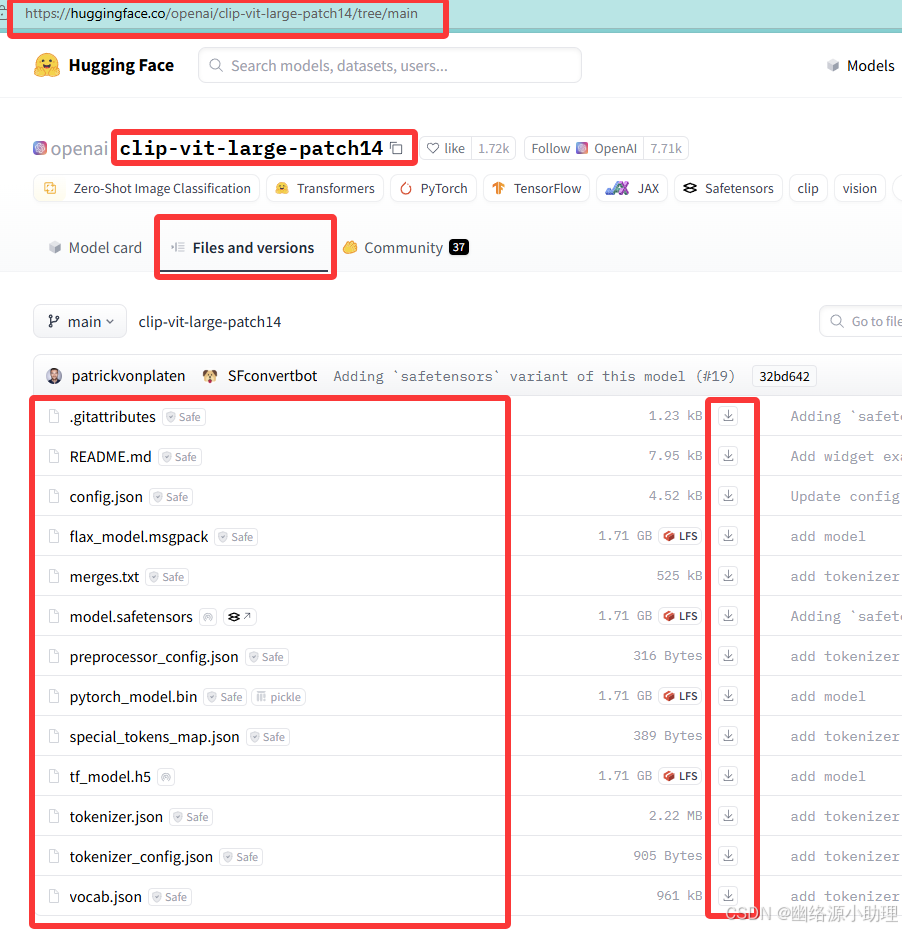The width and height of the screenshot is (902, 929).
Task: Click the JAX tag
Action: 632,188
